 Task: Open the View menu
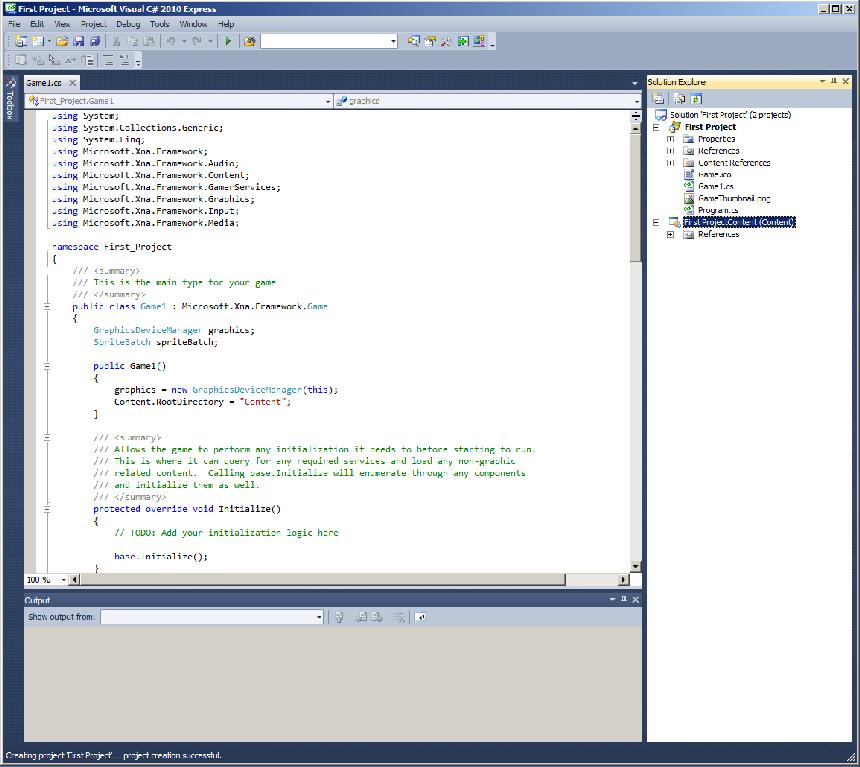pos(63,24)
